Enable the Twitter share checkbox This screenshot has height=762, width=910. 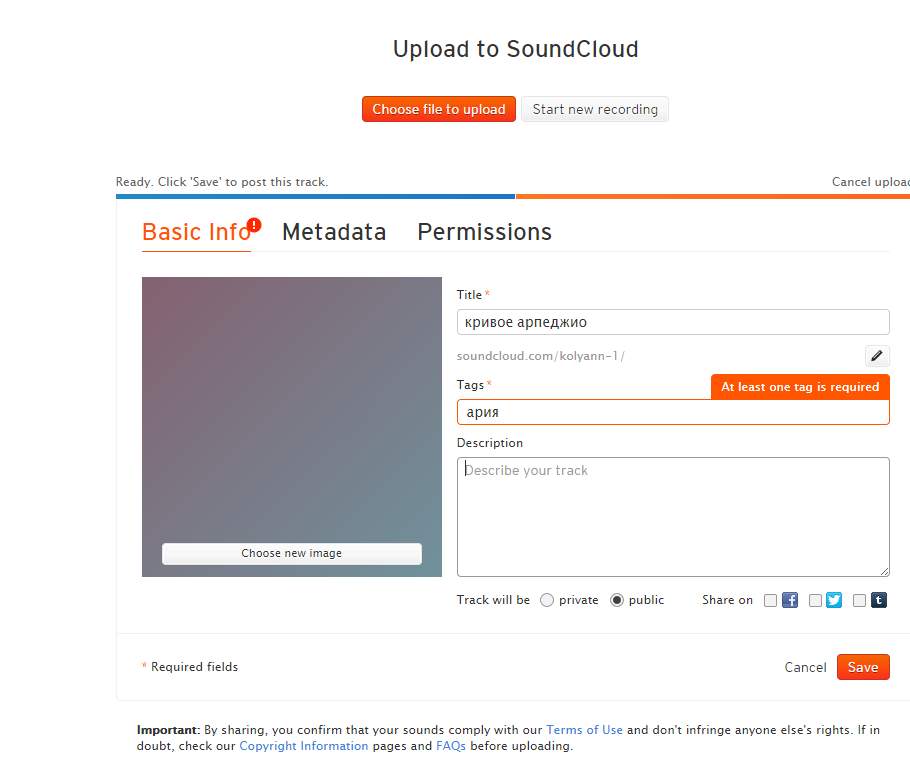(x=815, y=600)
